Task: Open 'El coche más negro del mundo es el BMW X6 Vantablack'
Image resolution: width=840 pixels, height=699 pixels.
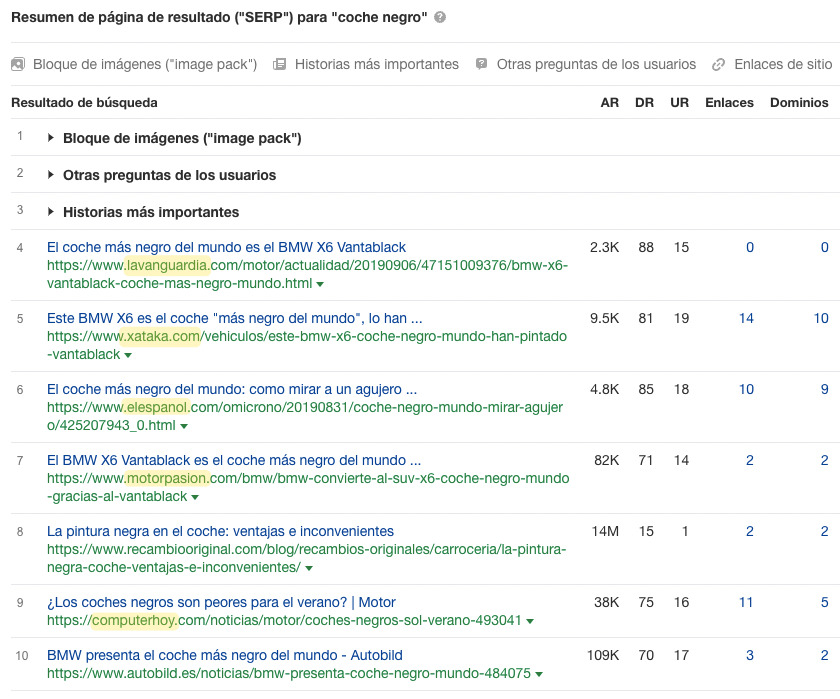Action: coord(226,247)
